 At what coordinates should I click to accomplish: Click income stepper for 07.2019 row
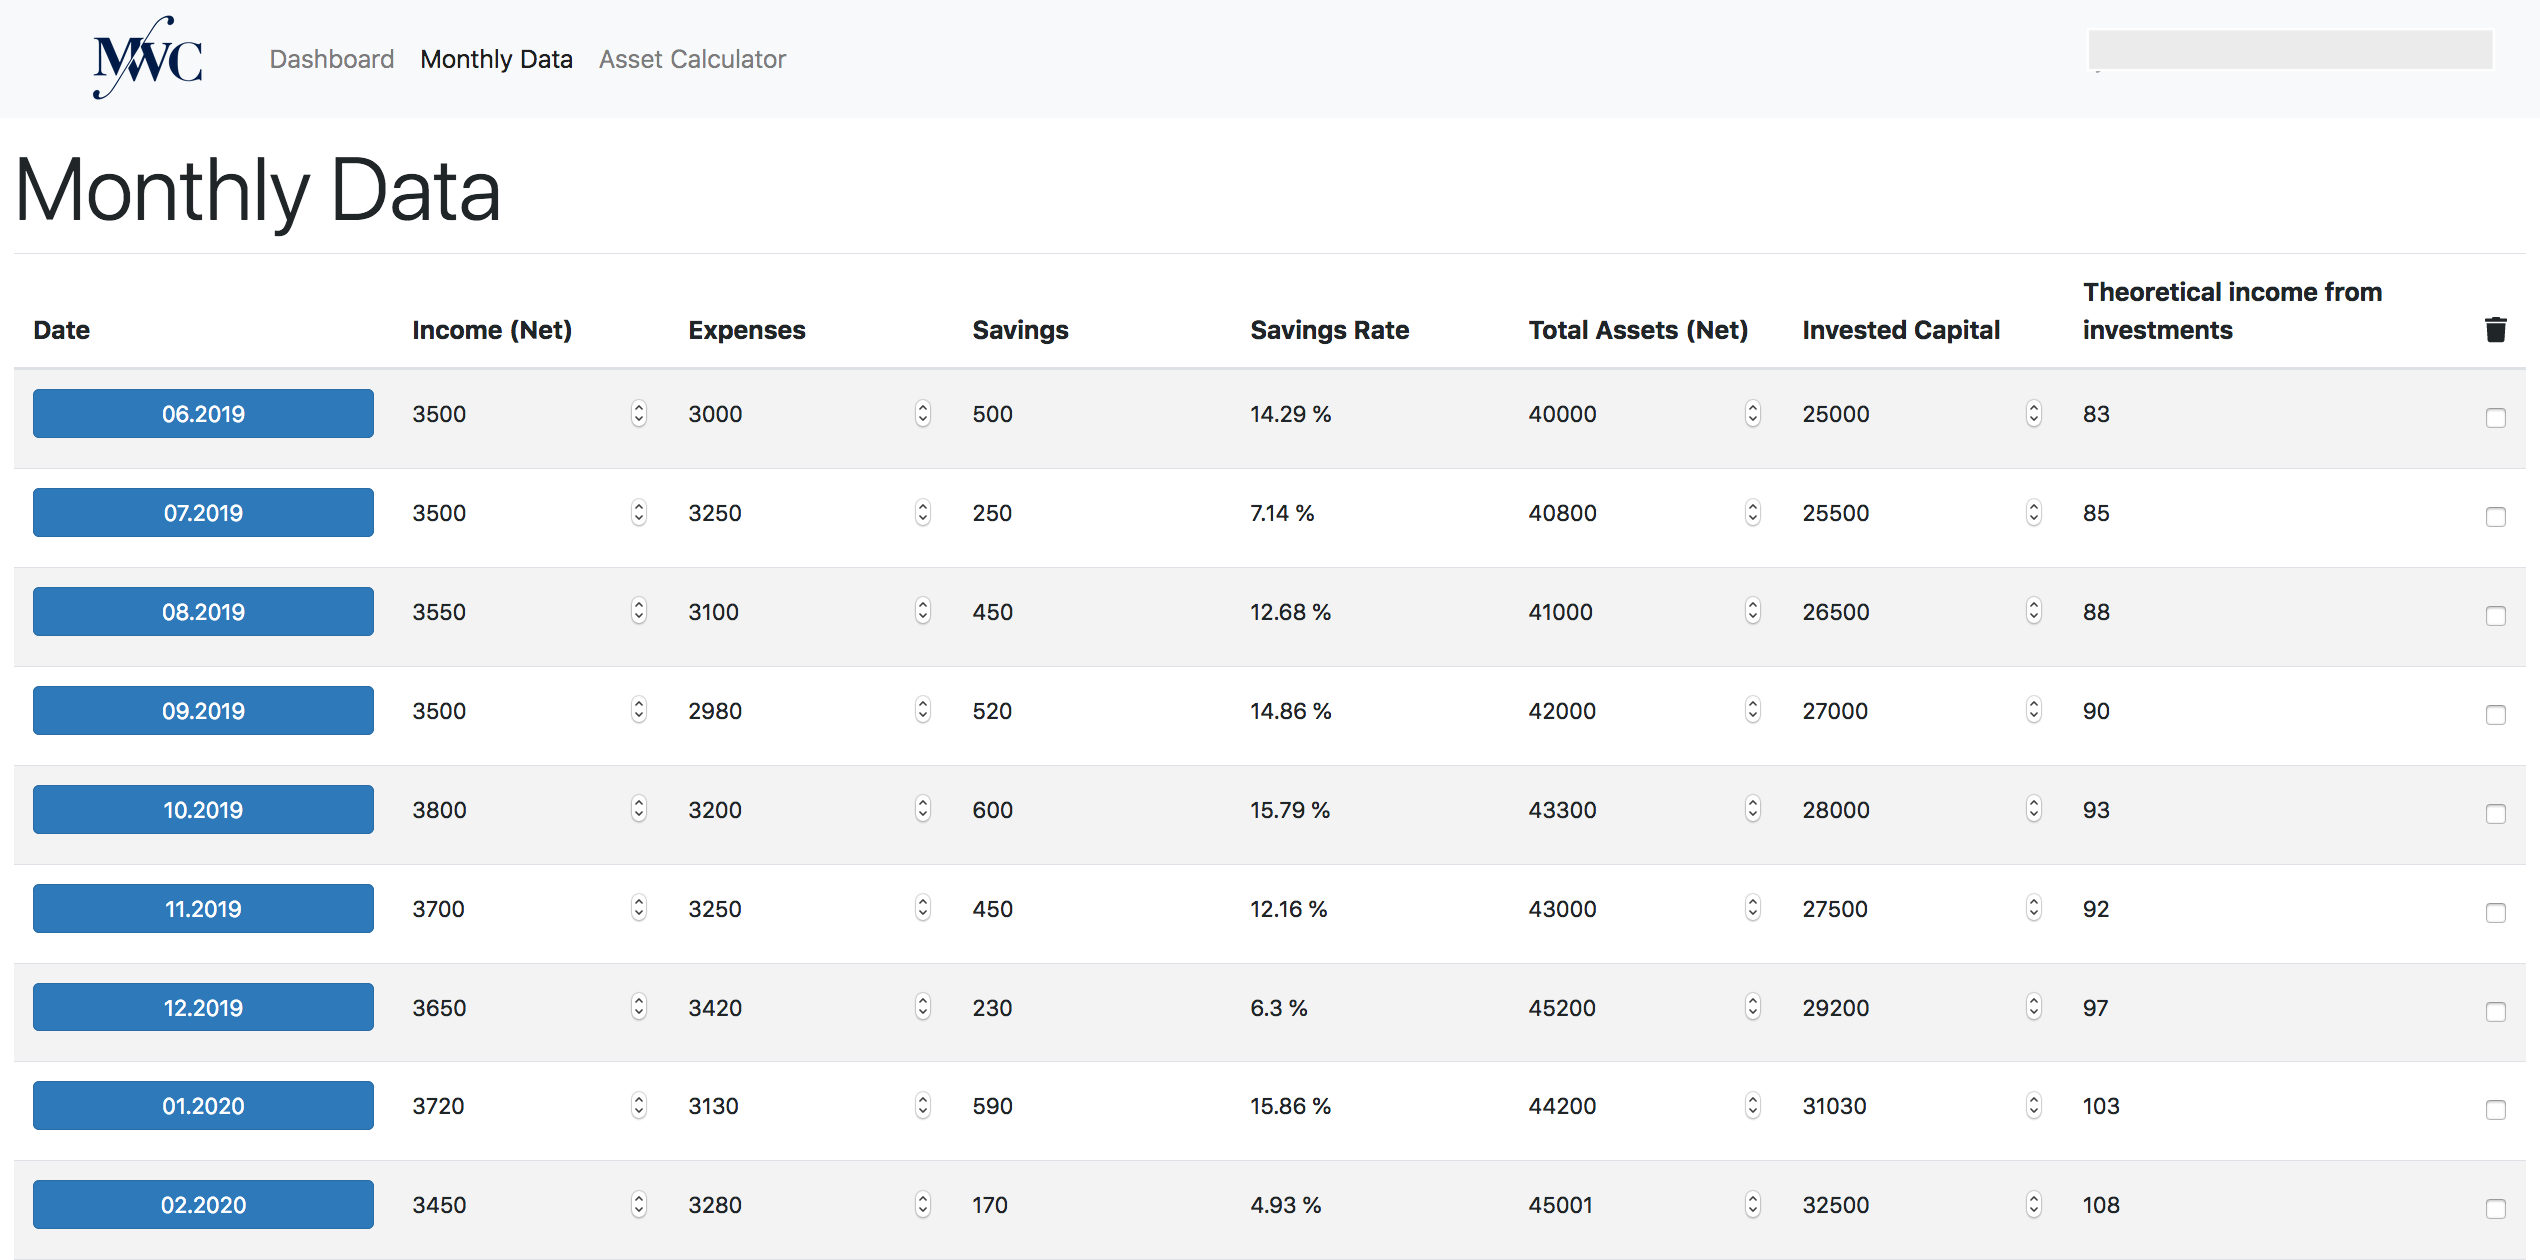[x=639, y=512]
